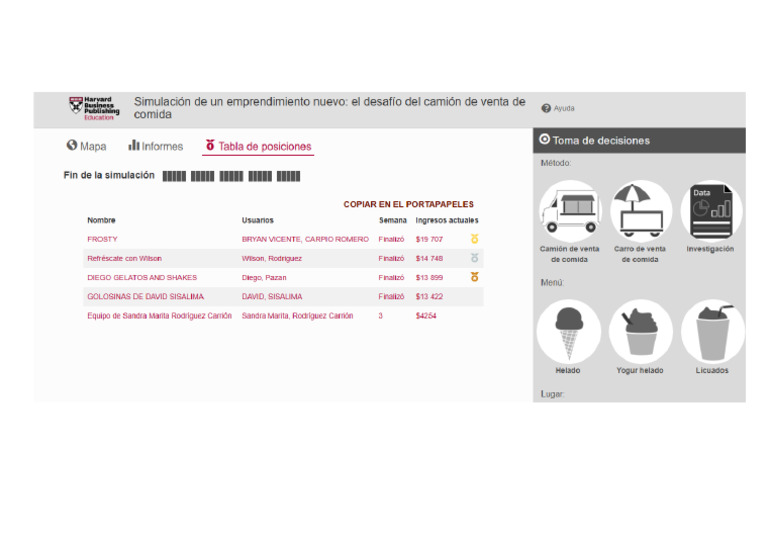
Task: Click the Harvard Business Publishing logo
Action: (94, 108)
